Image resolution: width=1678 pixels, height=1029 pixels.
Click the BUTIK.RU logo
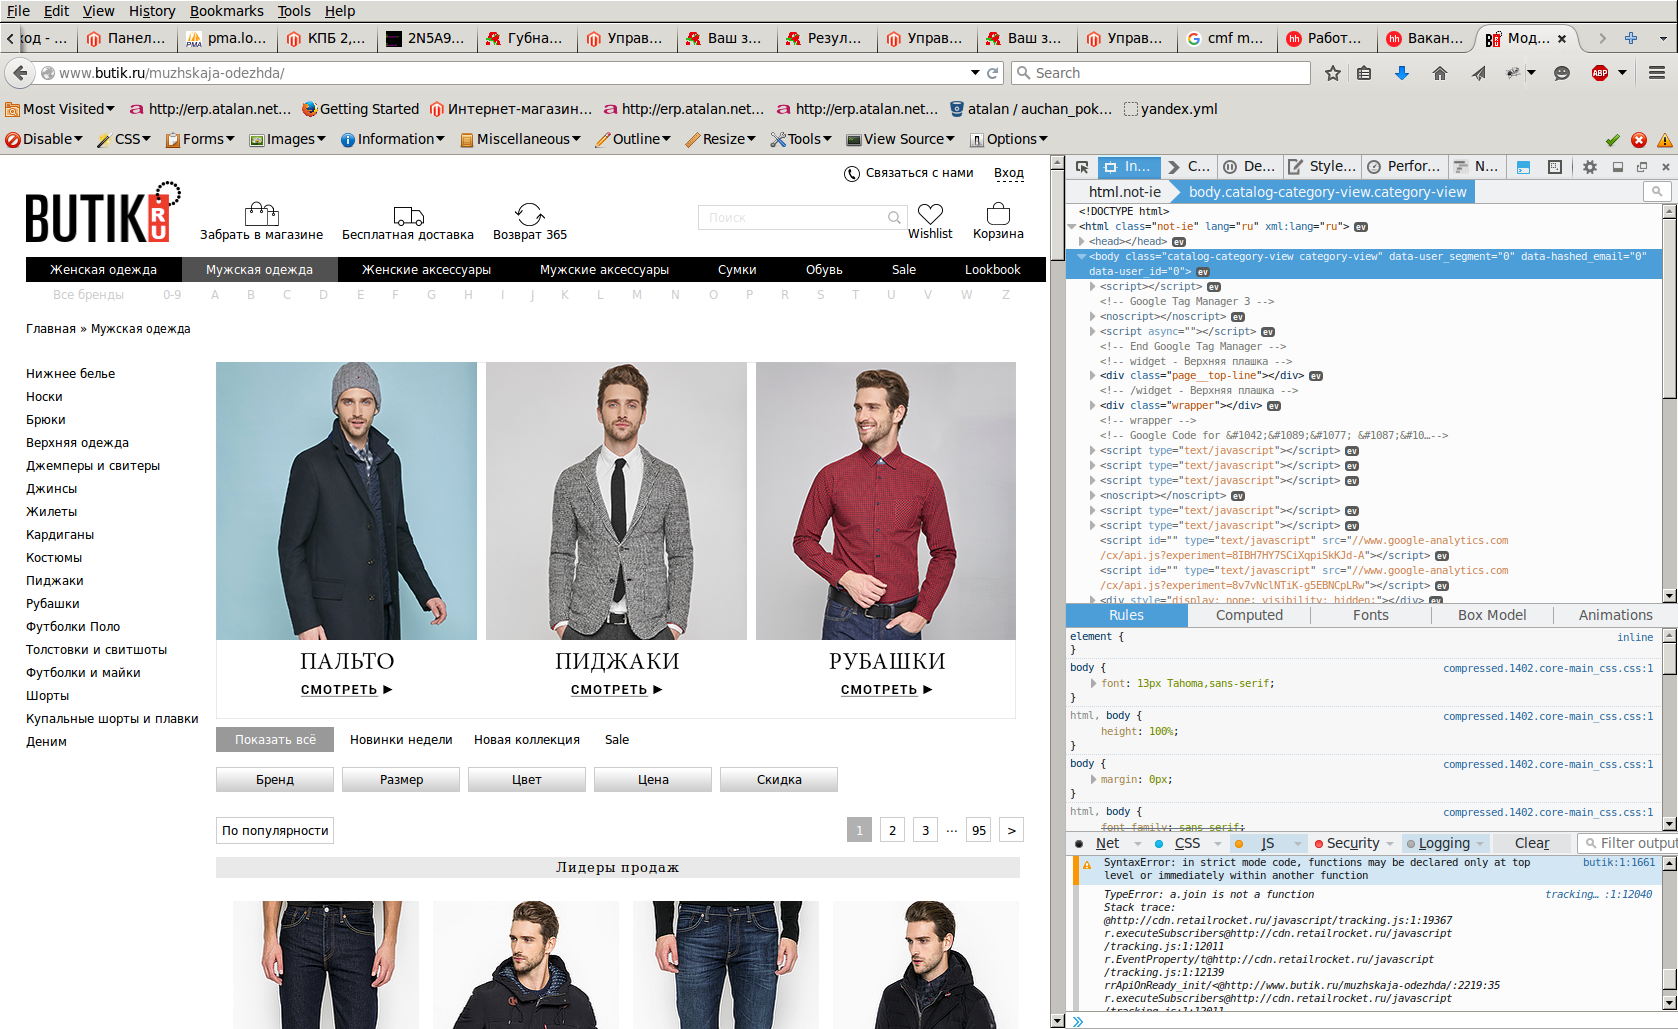(104, 213)
